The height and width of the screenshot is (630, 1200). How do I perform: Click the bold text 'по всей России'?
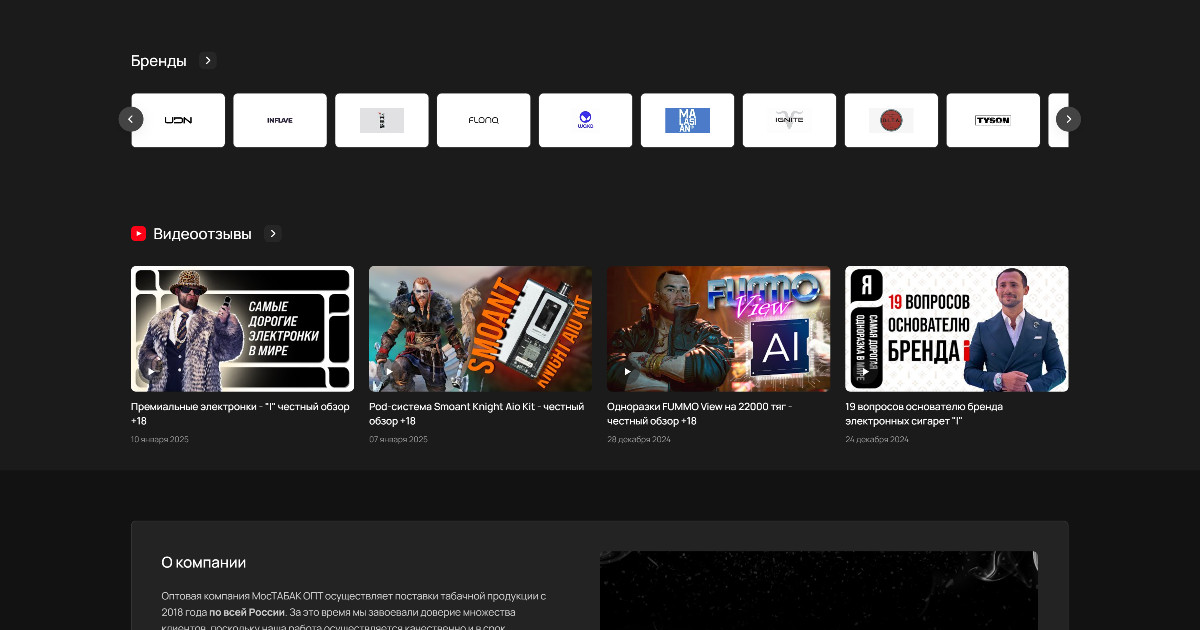246,611
